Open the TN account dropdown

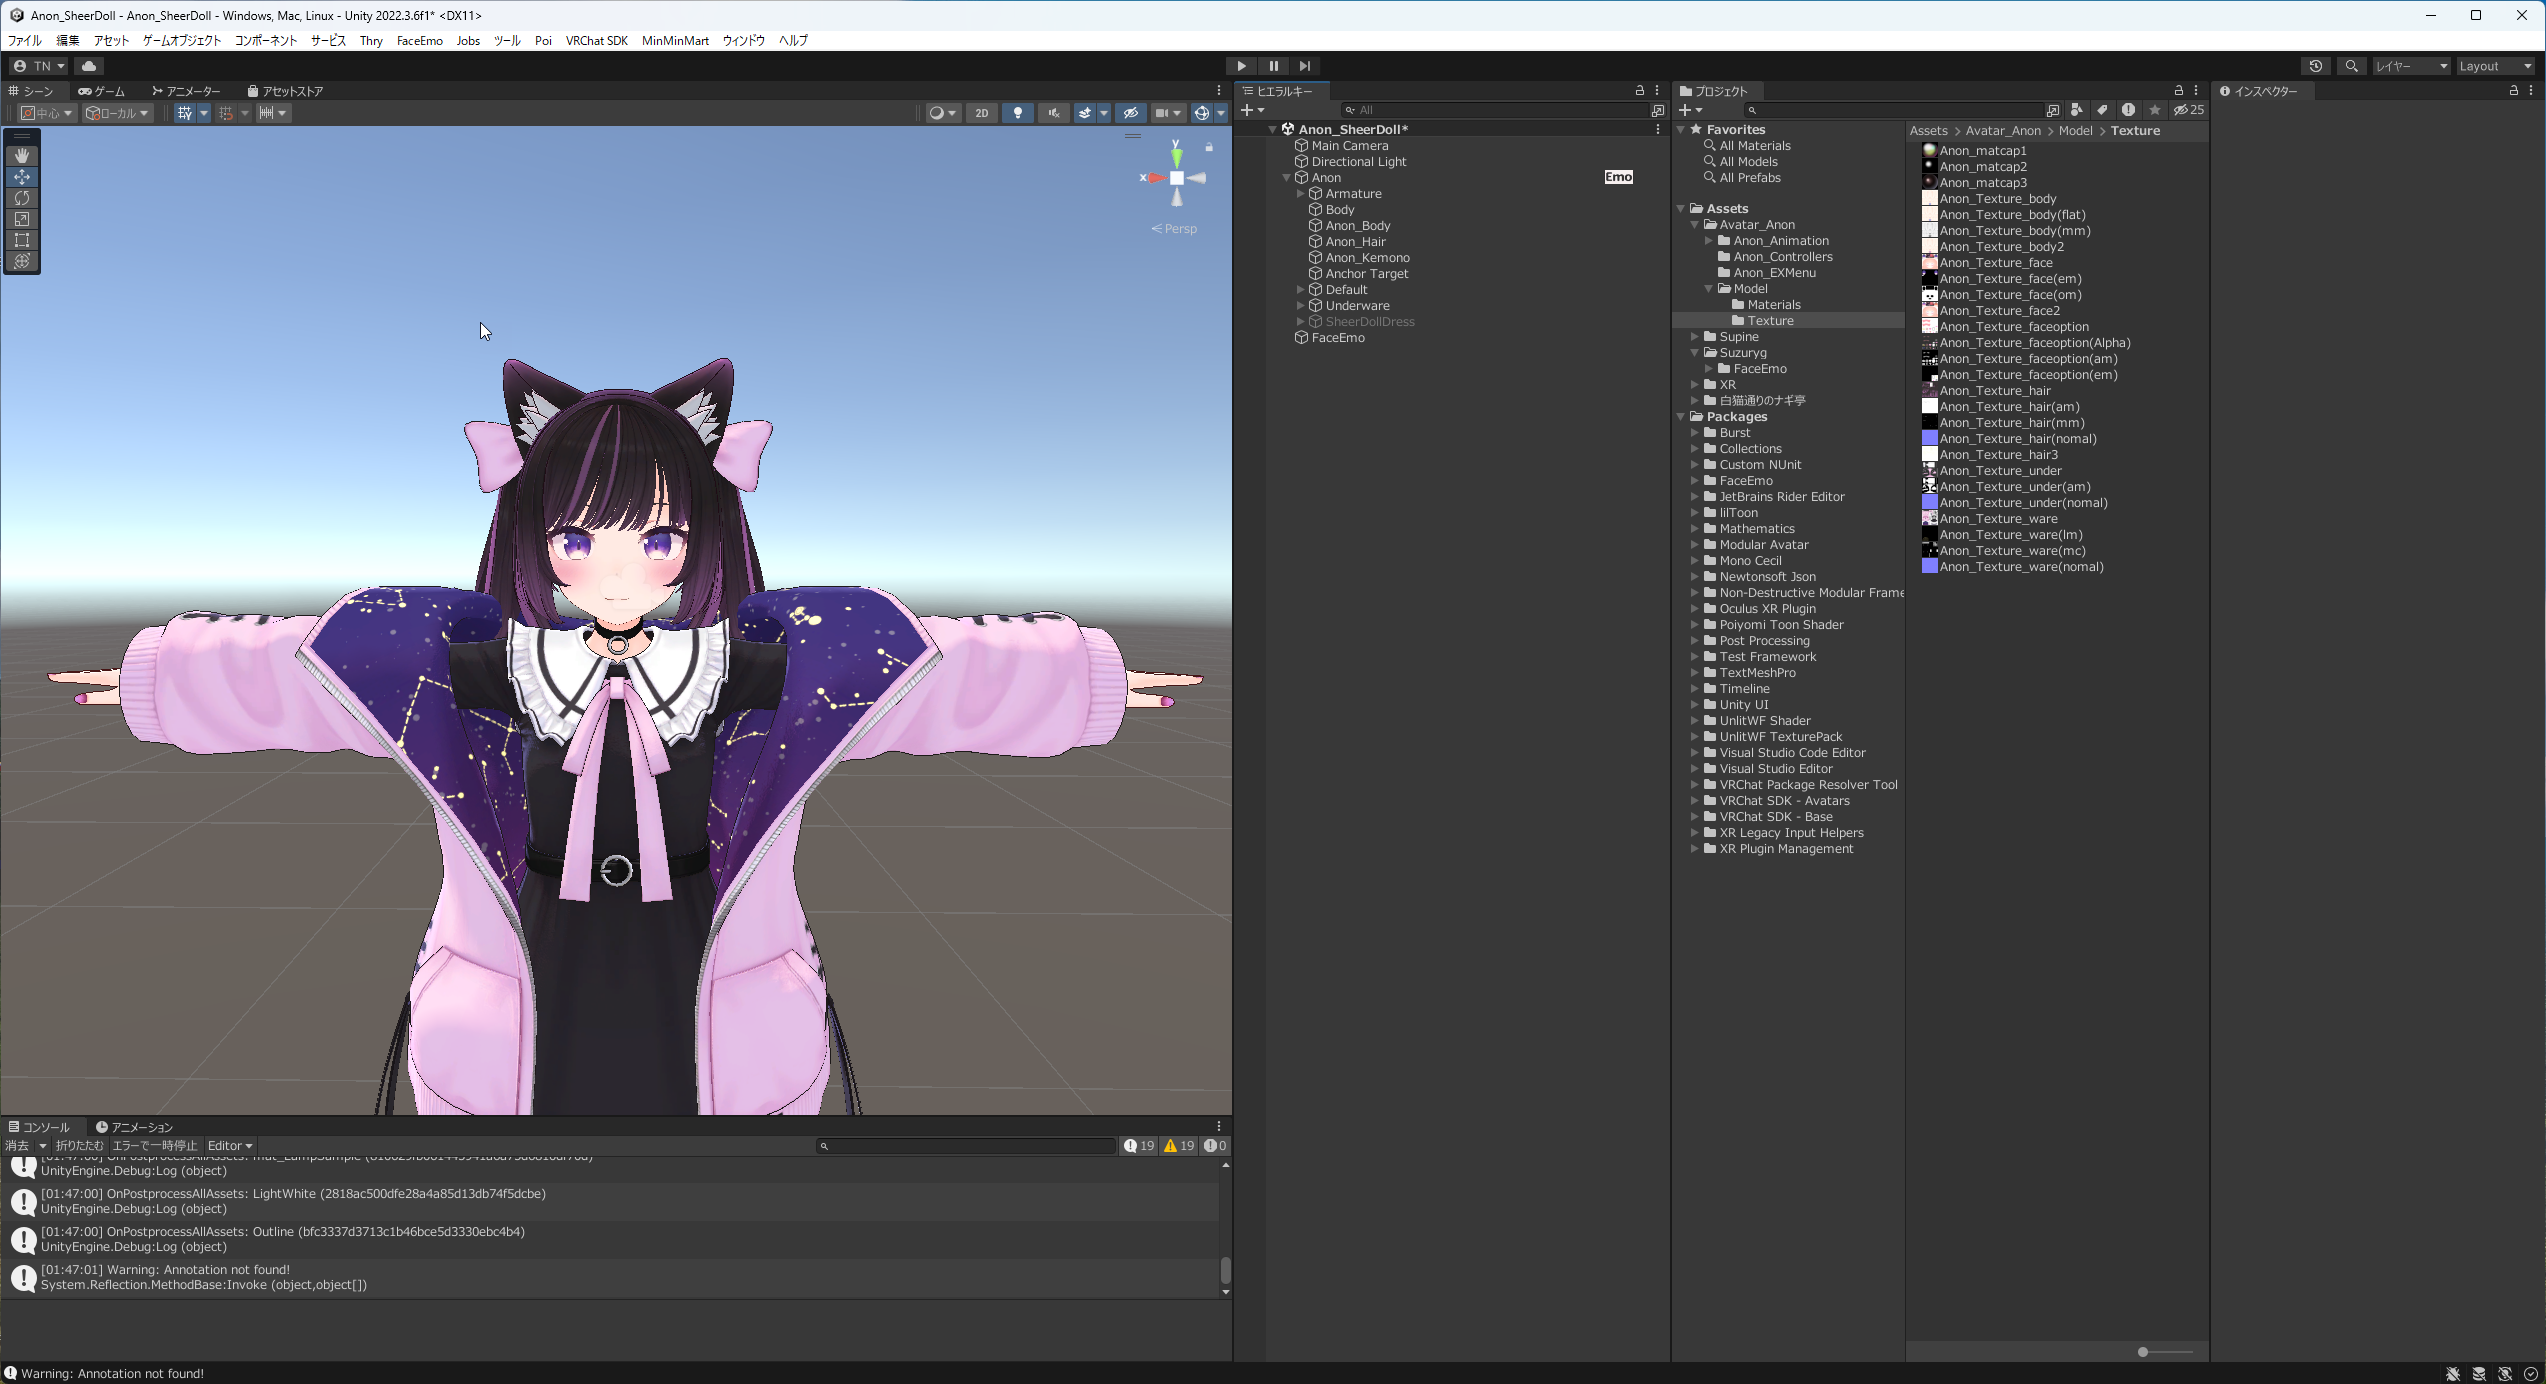point(39,66)
